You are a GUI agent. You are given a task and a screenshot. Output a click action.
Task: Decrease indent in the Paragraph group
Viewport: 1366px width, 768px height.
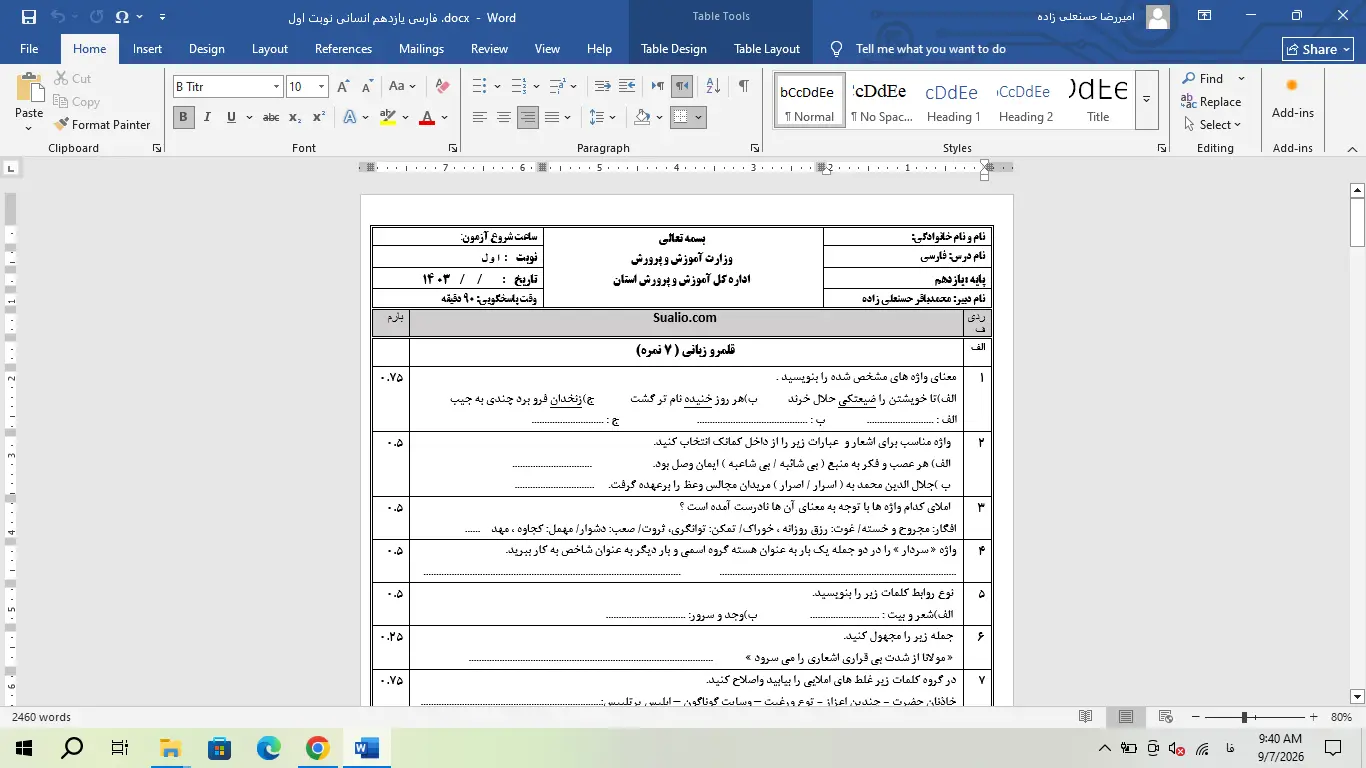(x=602, y=87)
